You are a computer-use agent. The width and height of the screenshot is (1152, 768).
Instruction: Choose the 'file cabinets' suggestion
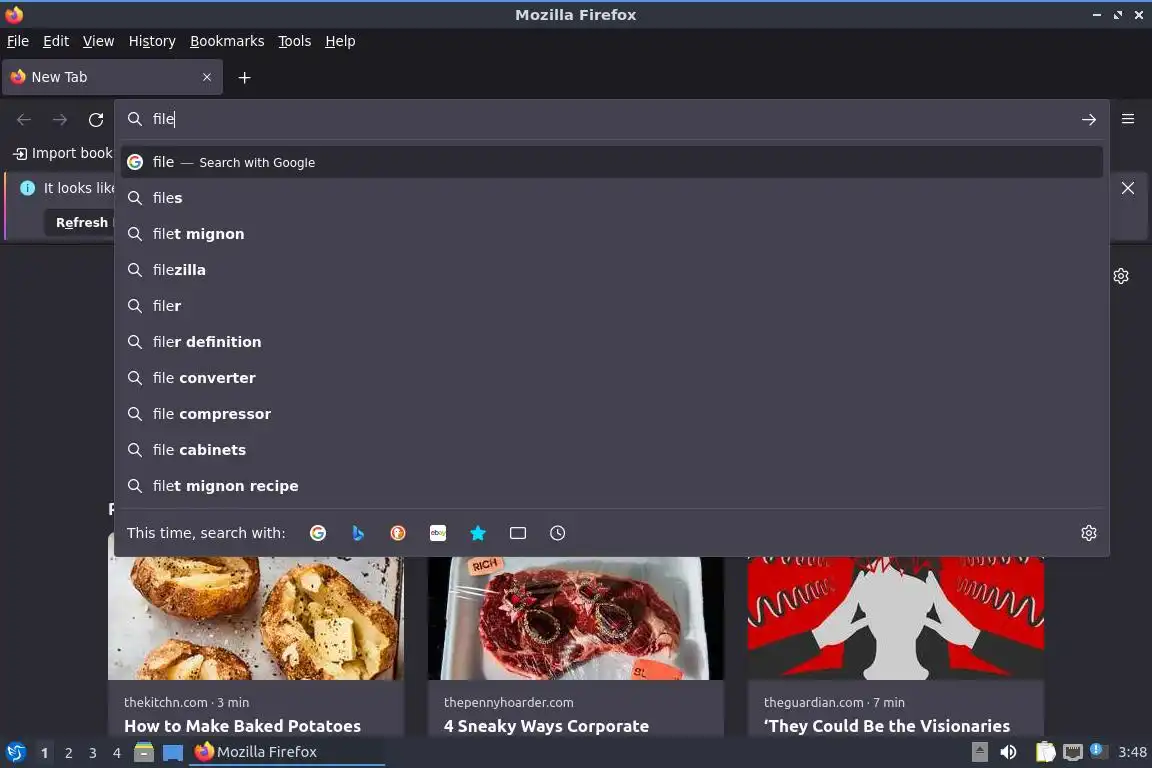click(611, 450)
